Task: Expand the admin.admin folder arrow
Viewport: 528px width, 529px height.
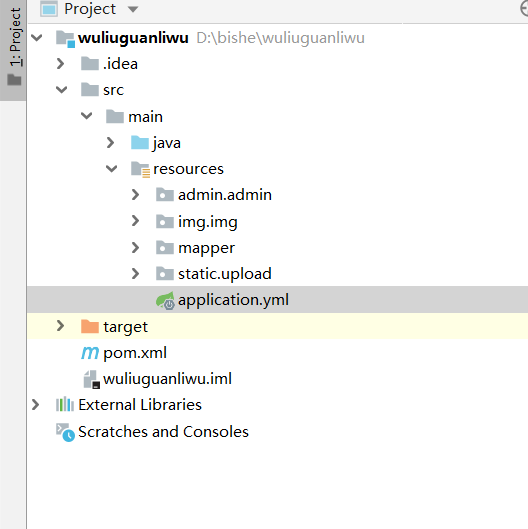Action: [x=135, y=195]
